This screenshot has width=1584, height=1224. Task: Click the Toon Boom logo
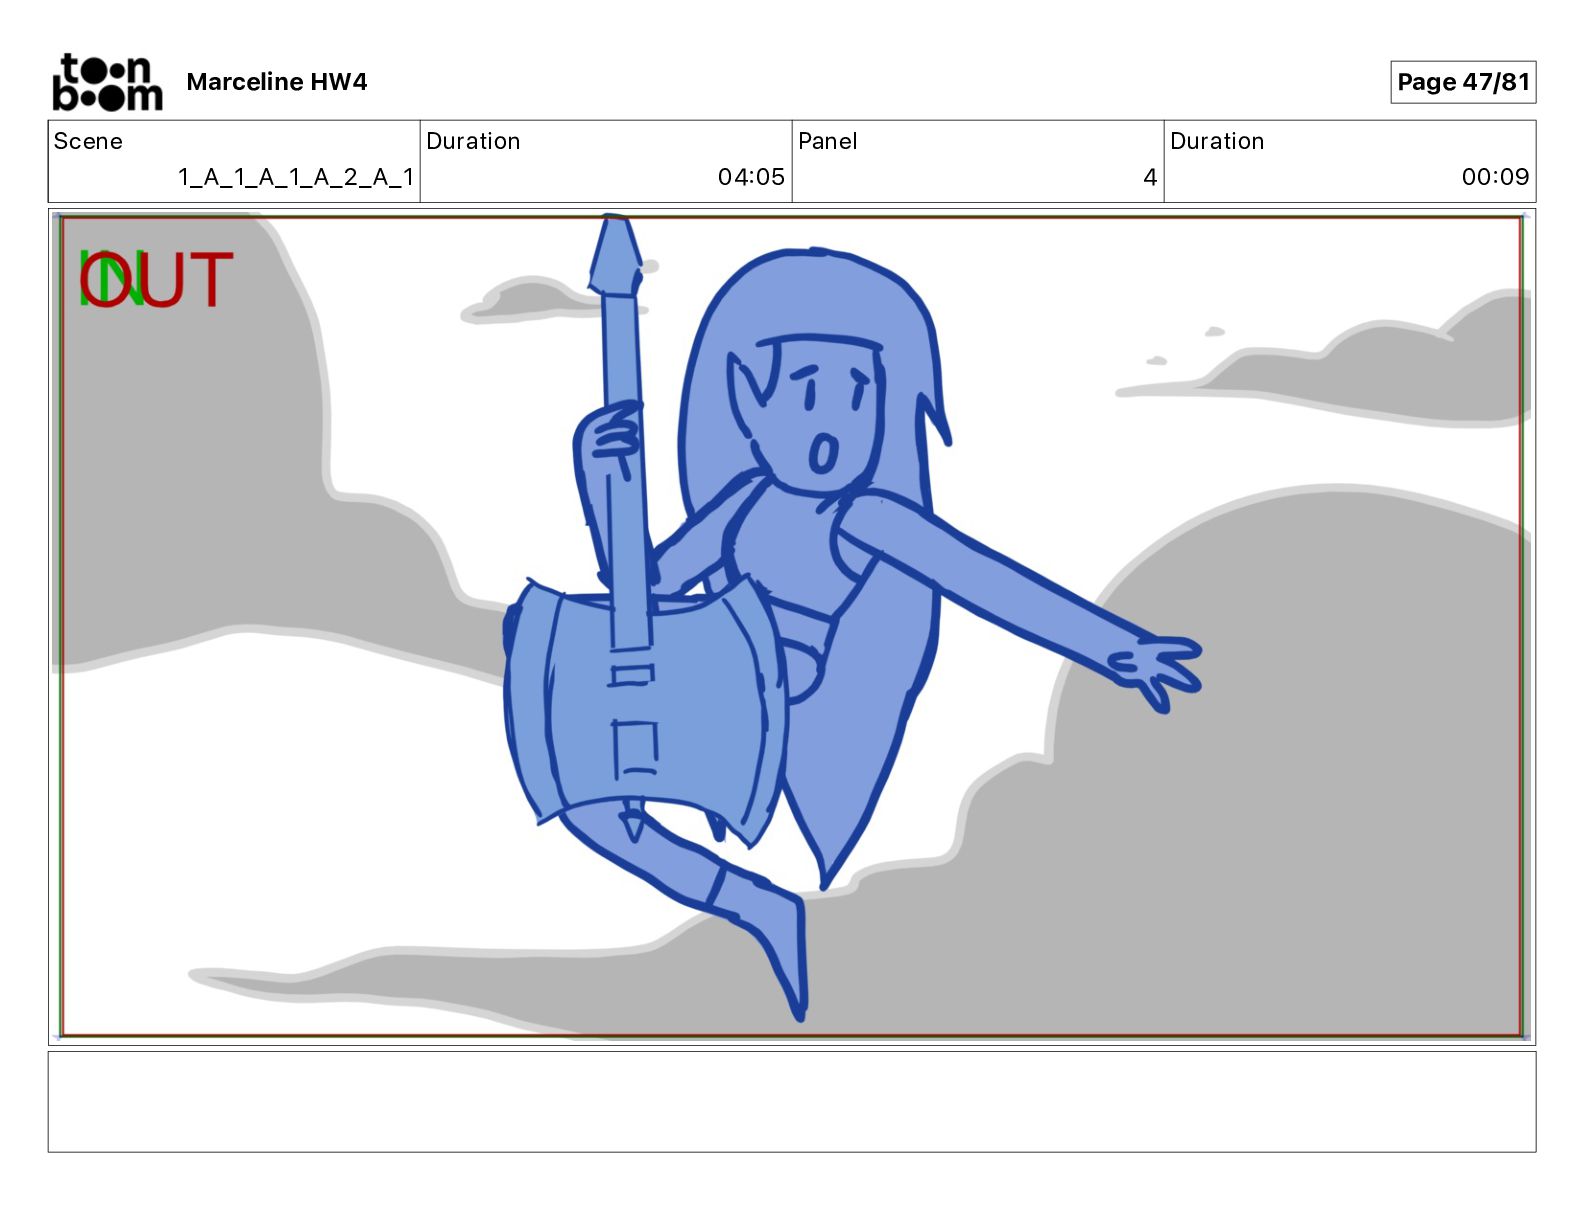[107, 82]
